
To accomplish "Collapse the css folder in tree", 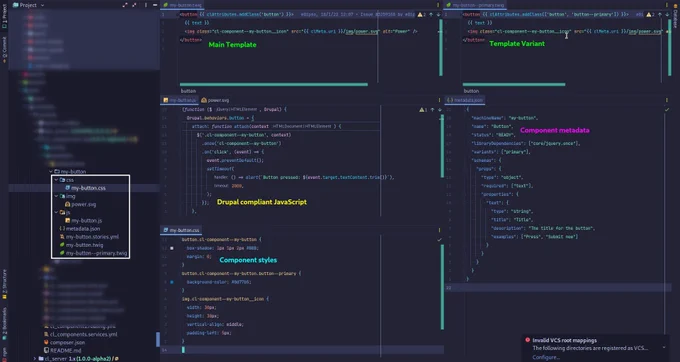I will [56, 180].
